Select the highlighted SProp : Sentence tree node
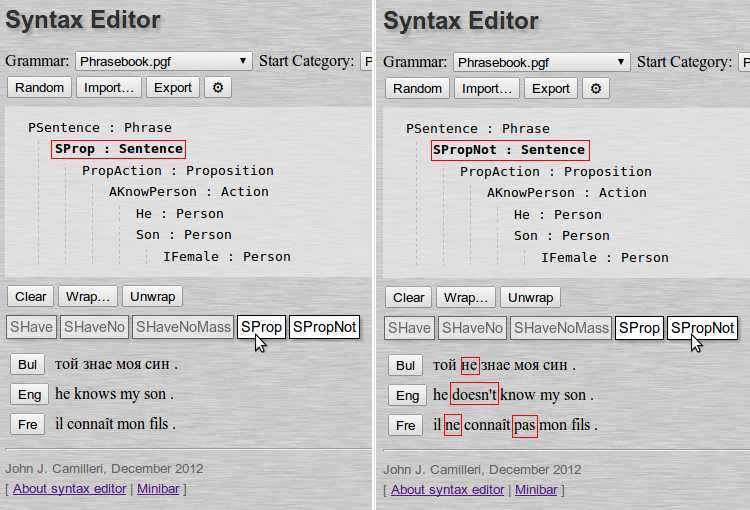The image size is (750, 510). 119,149
